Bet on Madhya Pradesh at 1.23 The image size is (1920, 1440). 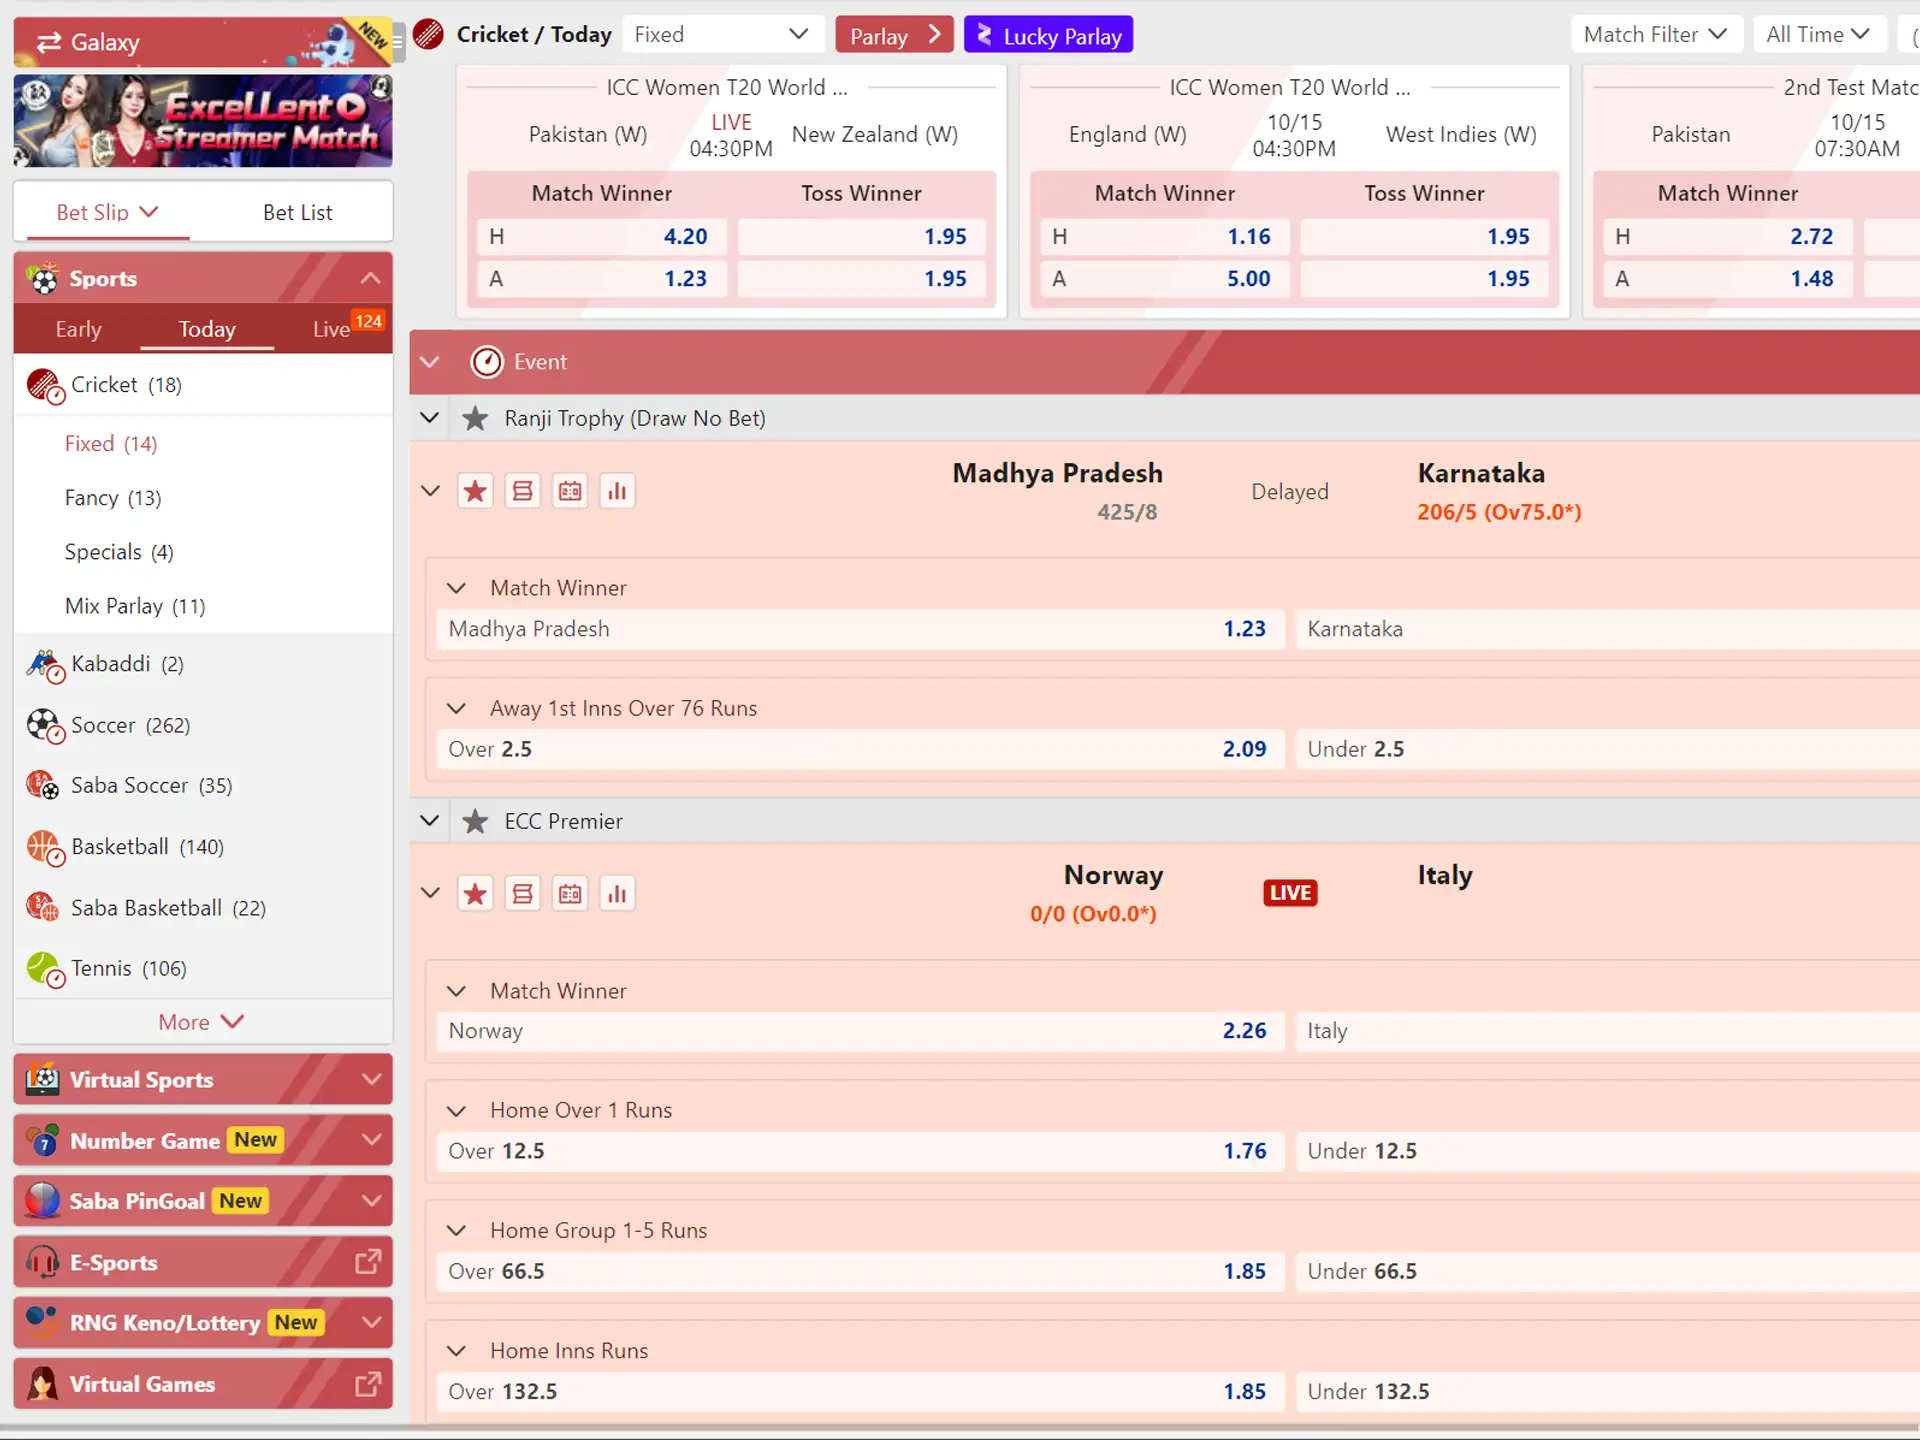(860, 629)
